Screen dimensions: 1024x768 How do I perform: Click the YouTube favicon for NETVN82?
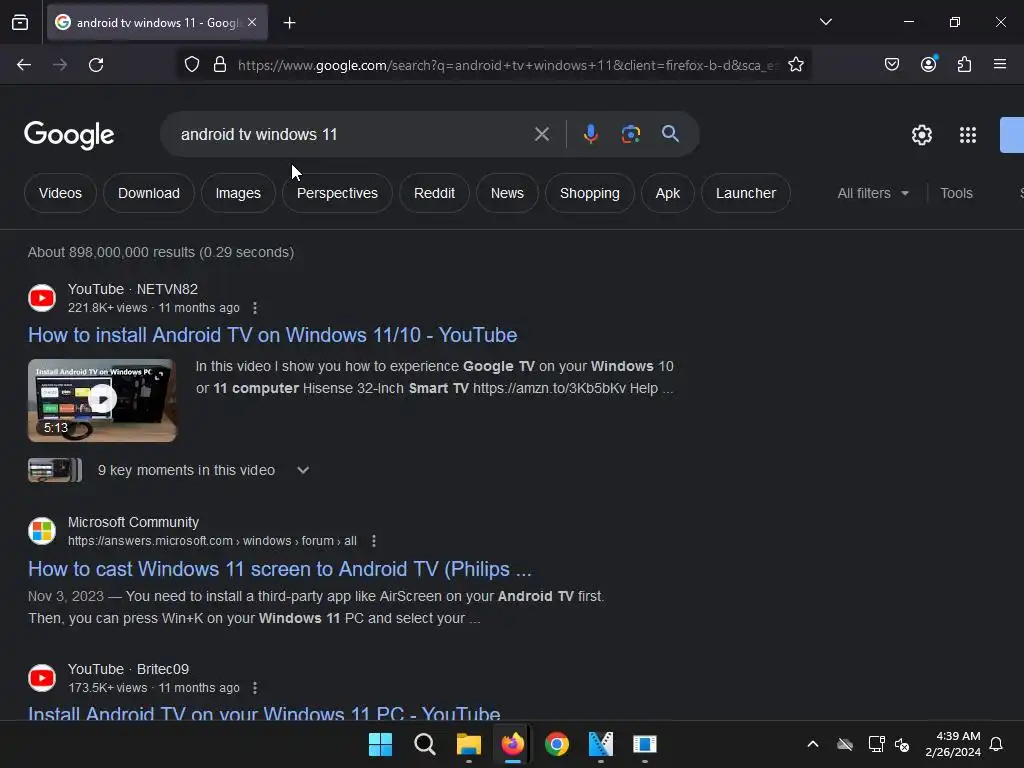(42, 298)
